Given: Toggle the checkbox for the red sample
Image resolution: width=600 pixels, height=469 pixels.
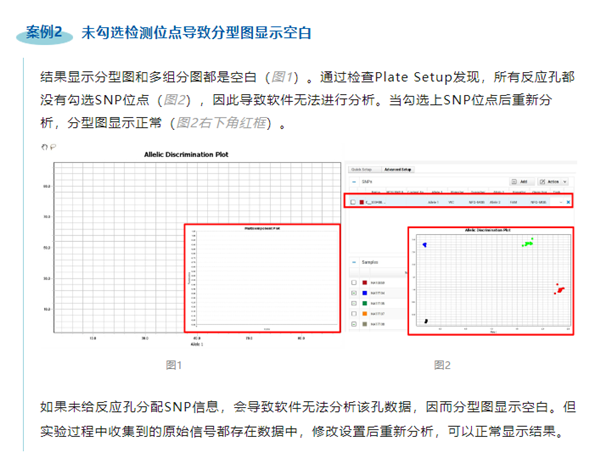Looking at the screenshot, I should pos(354,283).
